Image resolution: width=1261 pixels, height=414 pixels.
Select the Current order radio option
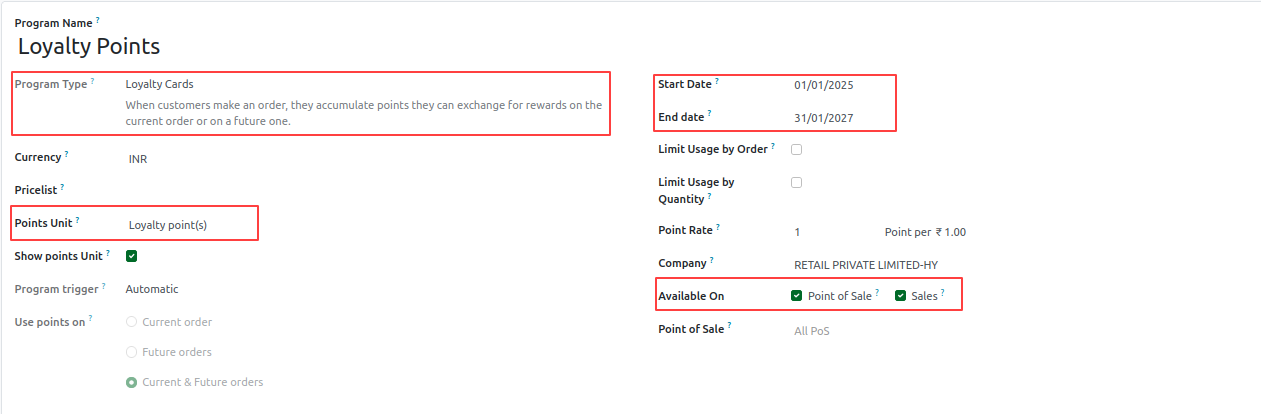click(x=131, y=322)
